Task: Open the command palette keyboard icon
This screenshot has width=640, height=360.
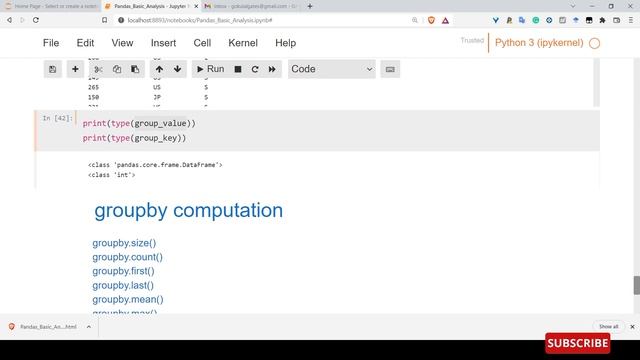Action: click(x=390, y=69)
